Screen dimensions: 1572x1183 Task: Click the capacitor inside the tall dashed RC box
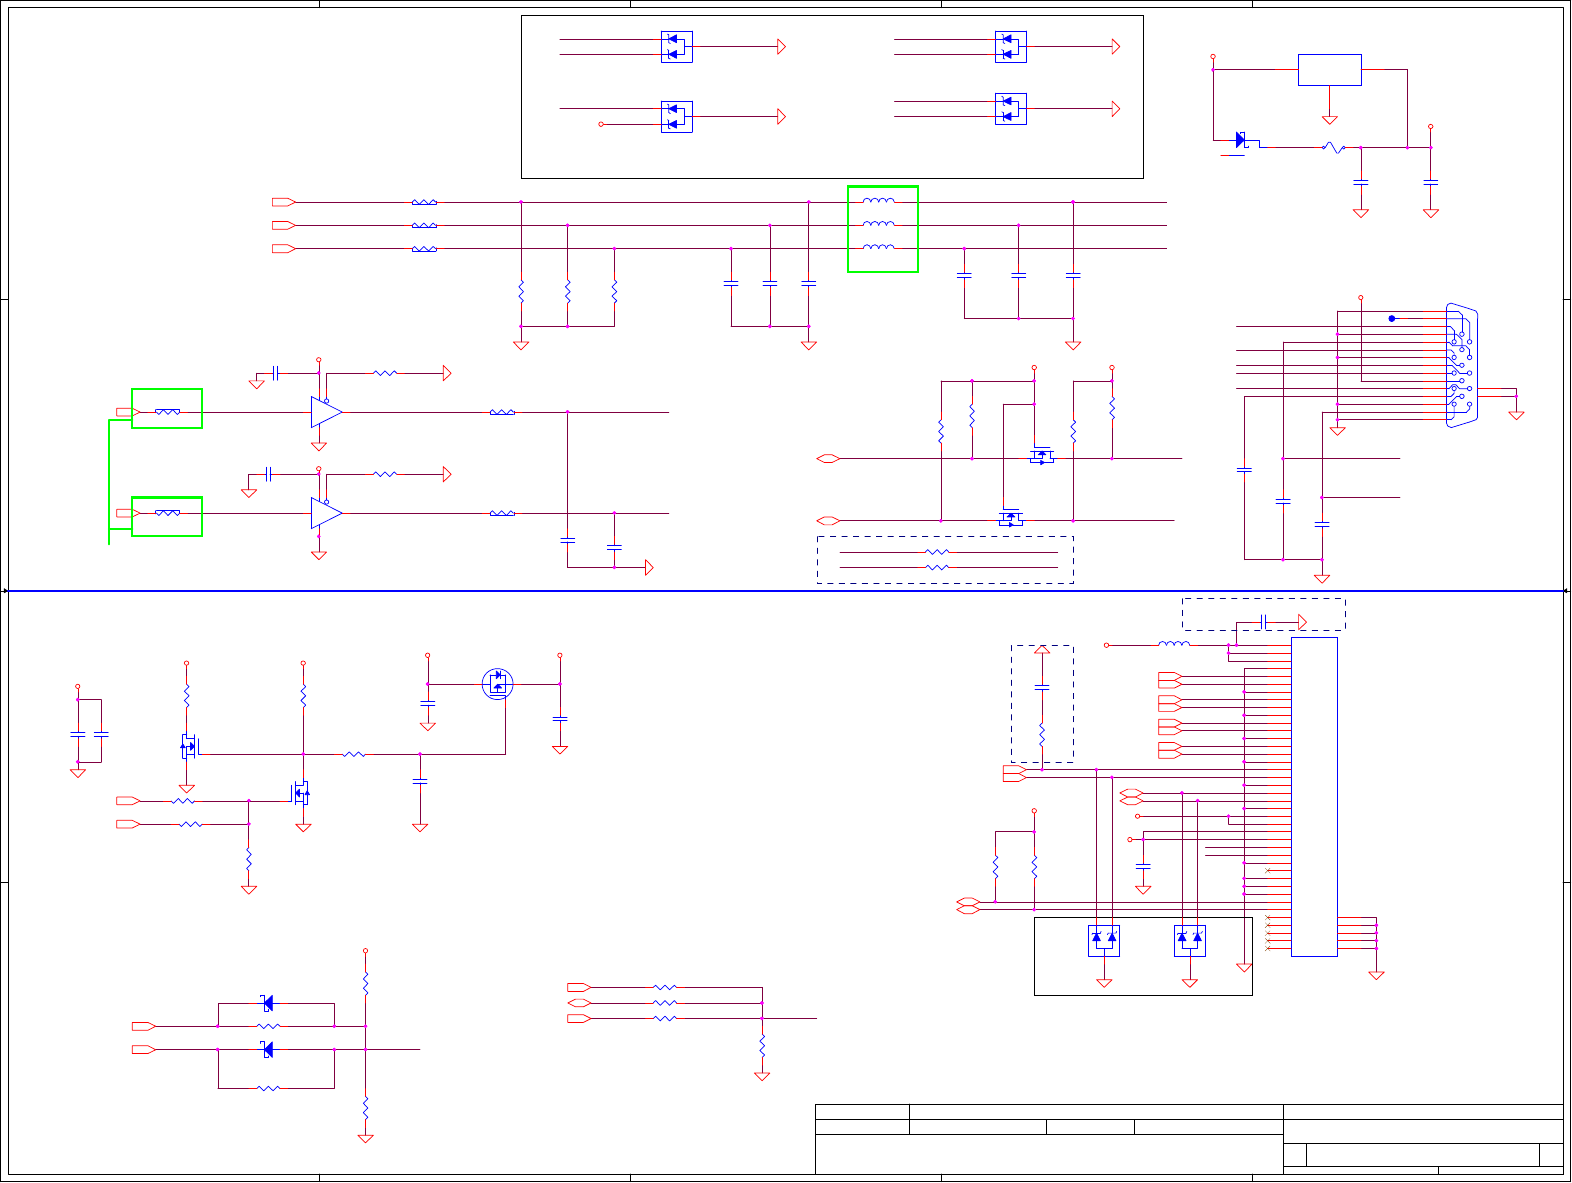(1042, 688)
